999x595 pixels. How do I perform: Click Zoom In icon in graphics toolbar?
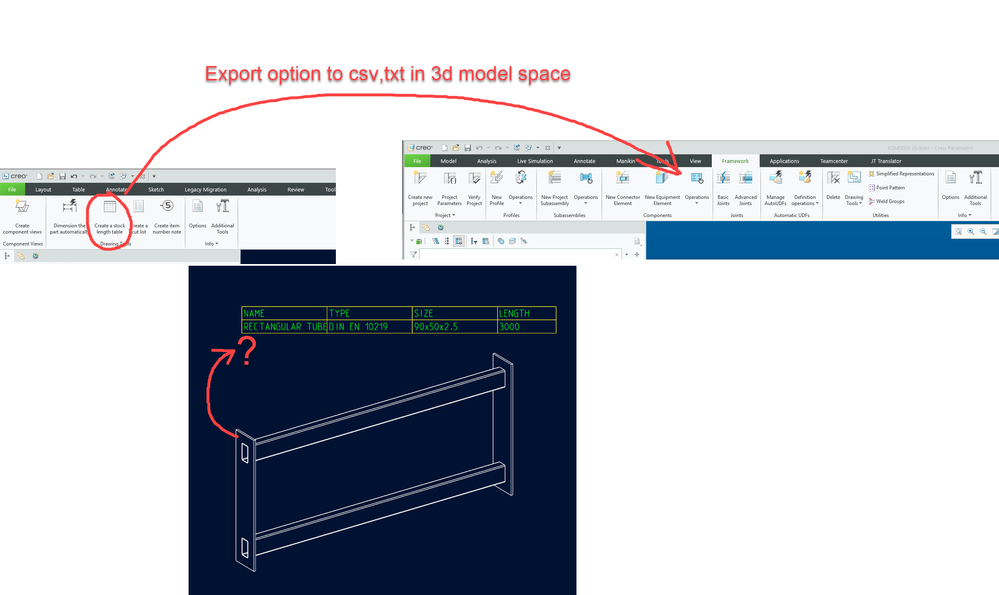(971, 232)
